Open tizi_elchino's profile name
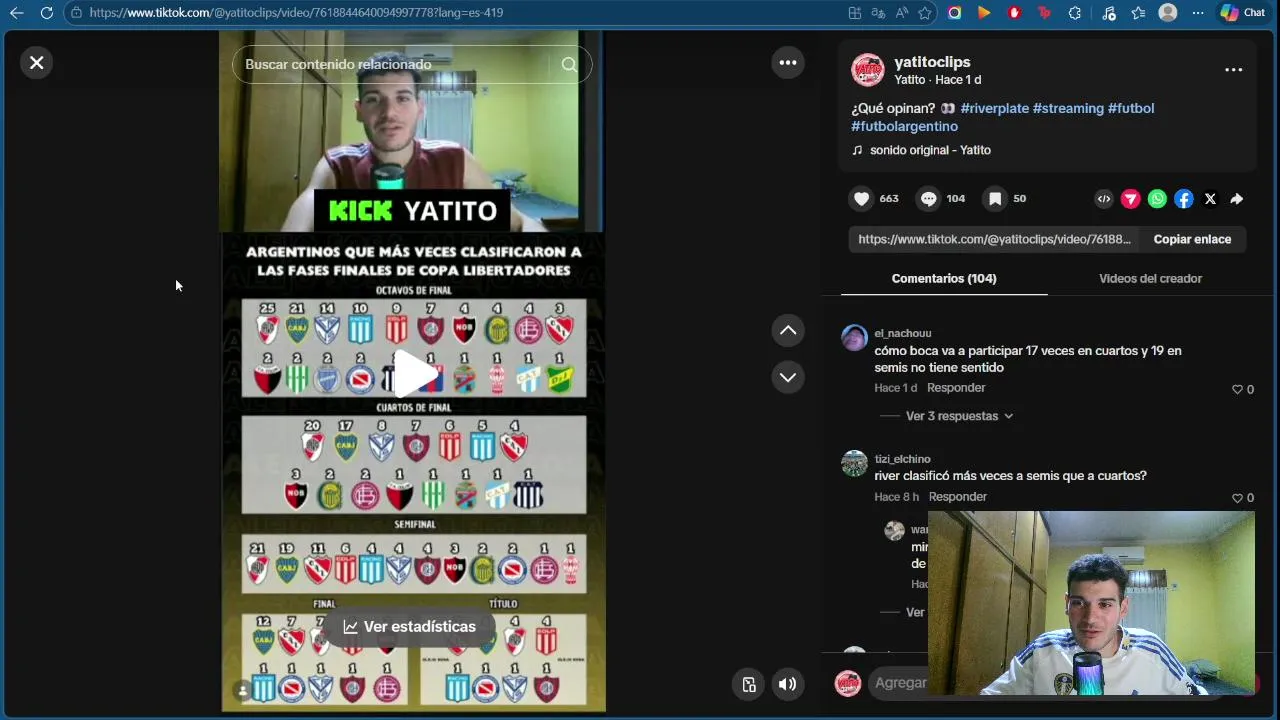1280x720 pixels. coord(902,459)
